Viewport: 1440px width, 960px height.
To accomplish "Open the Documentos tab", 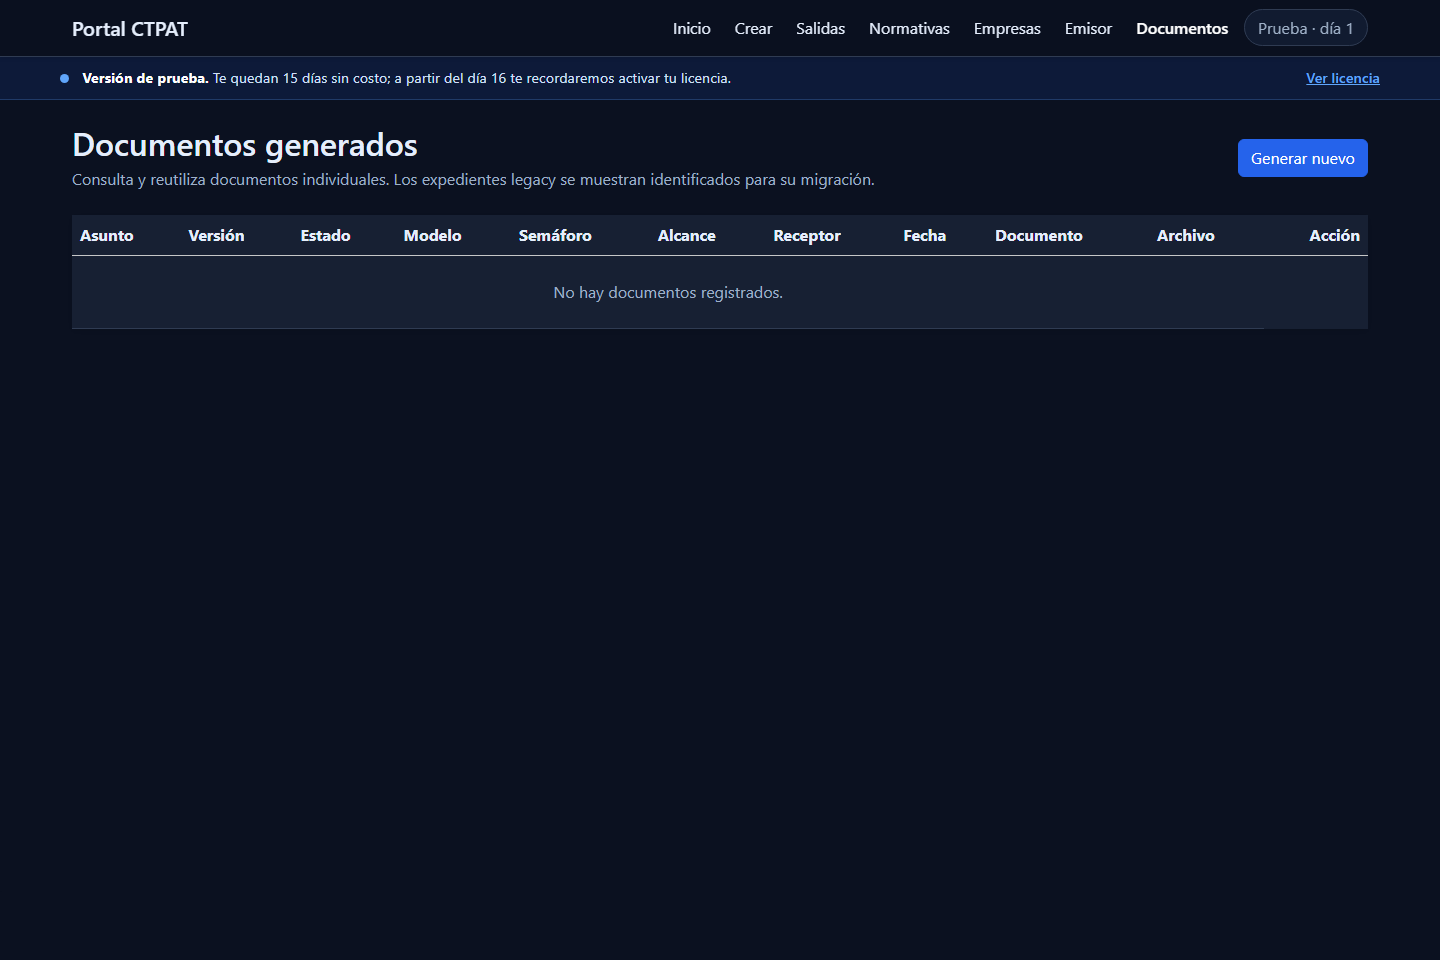I will click(1182, 29).
